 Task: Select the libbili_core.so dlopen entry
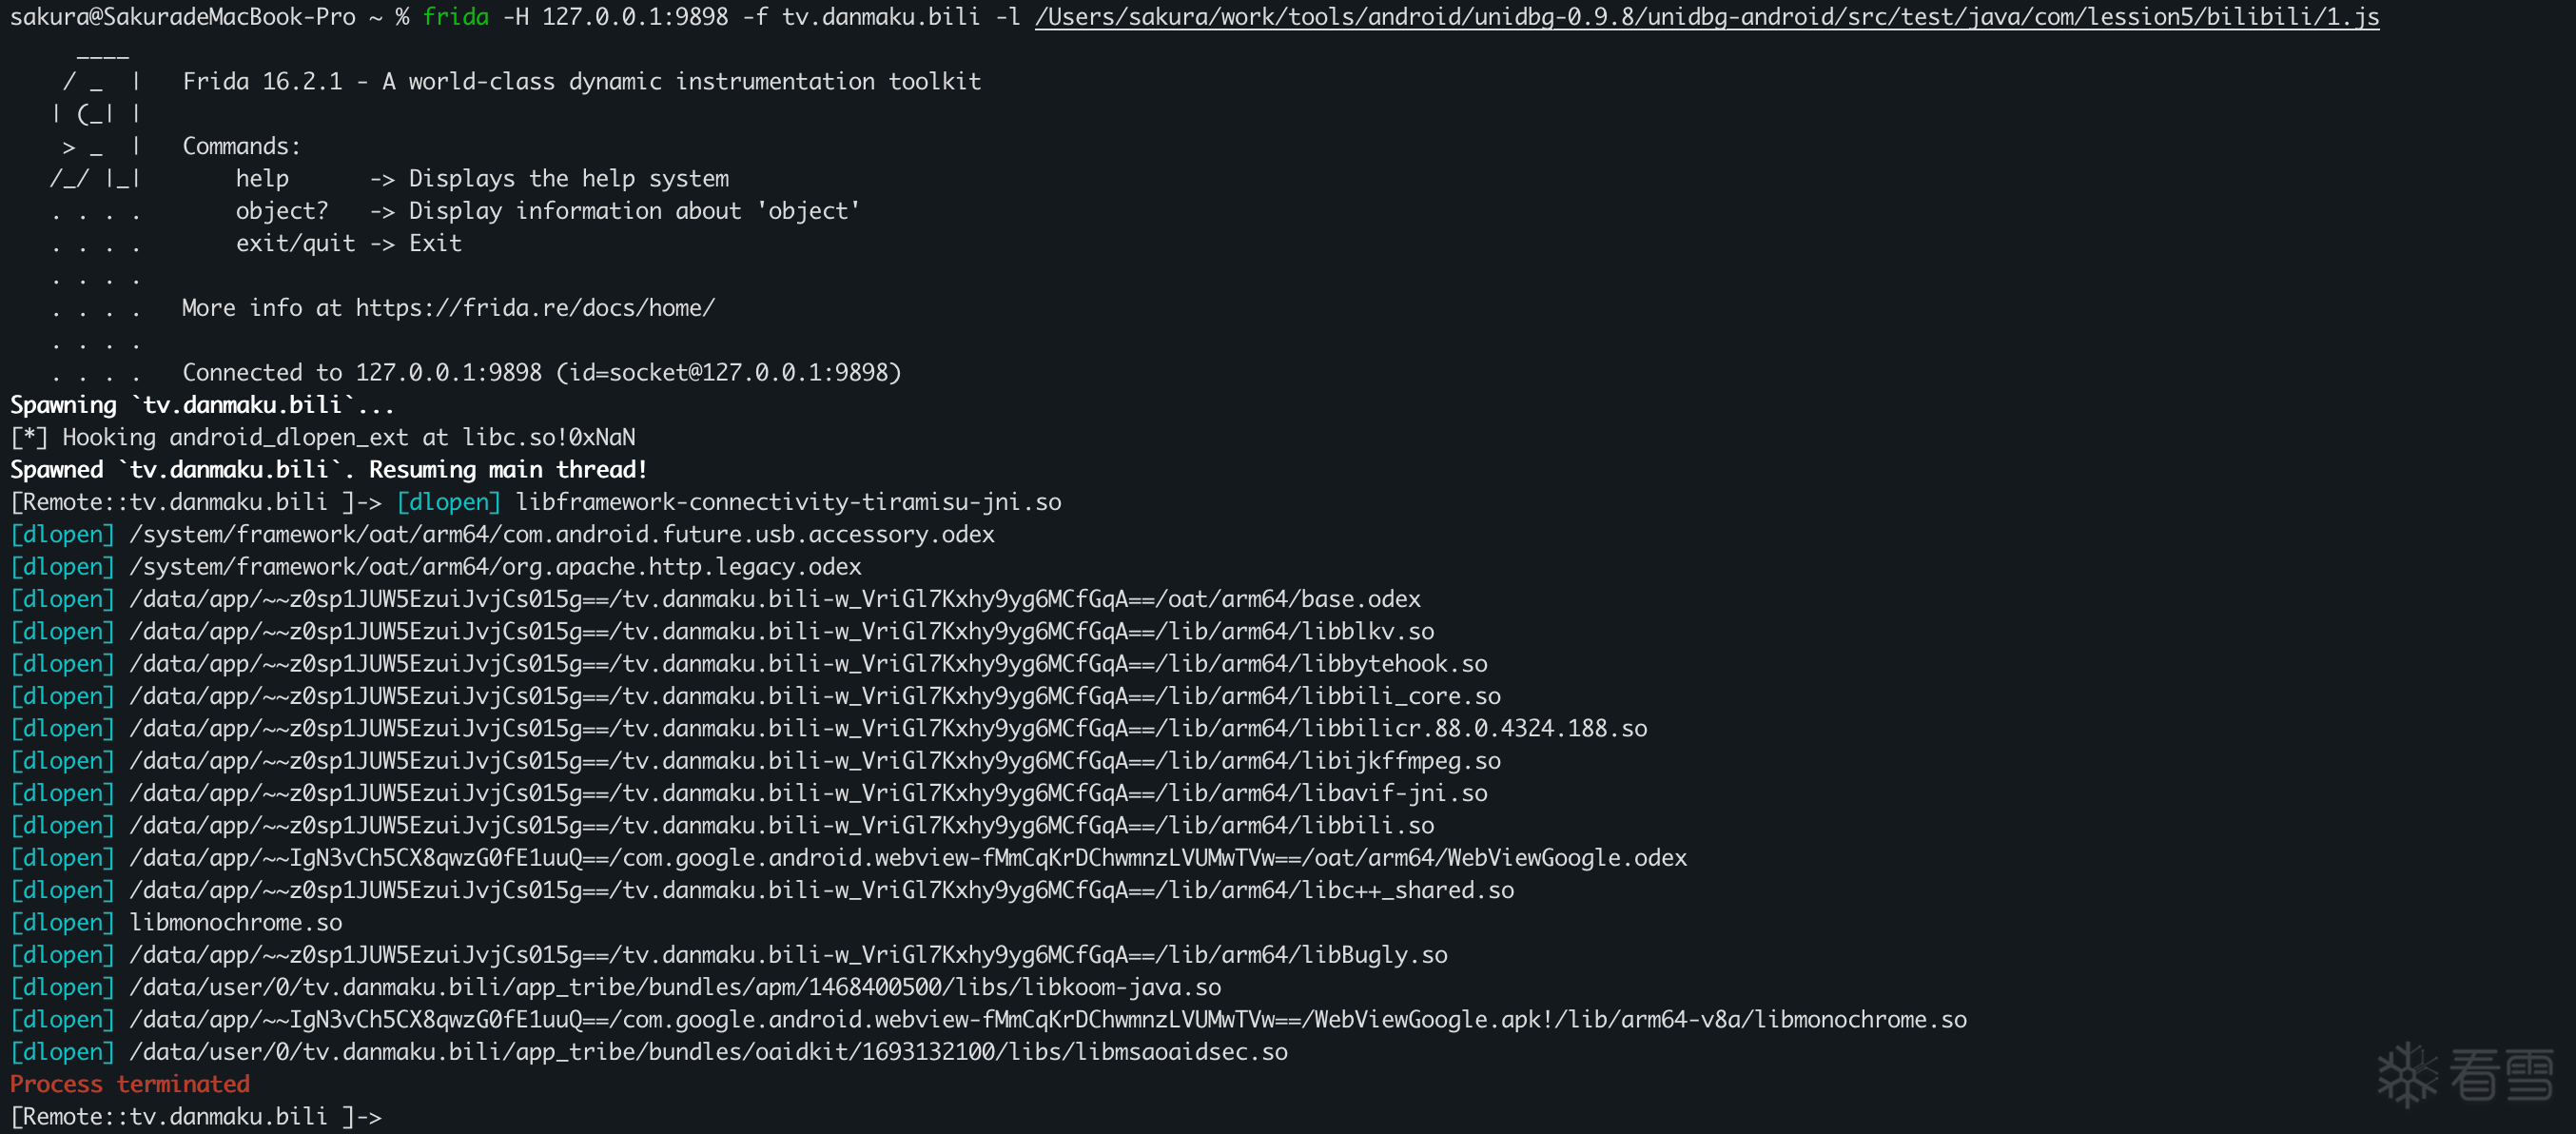tap(814, 696)
